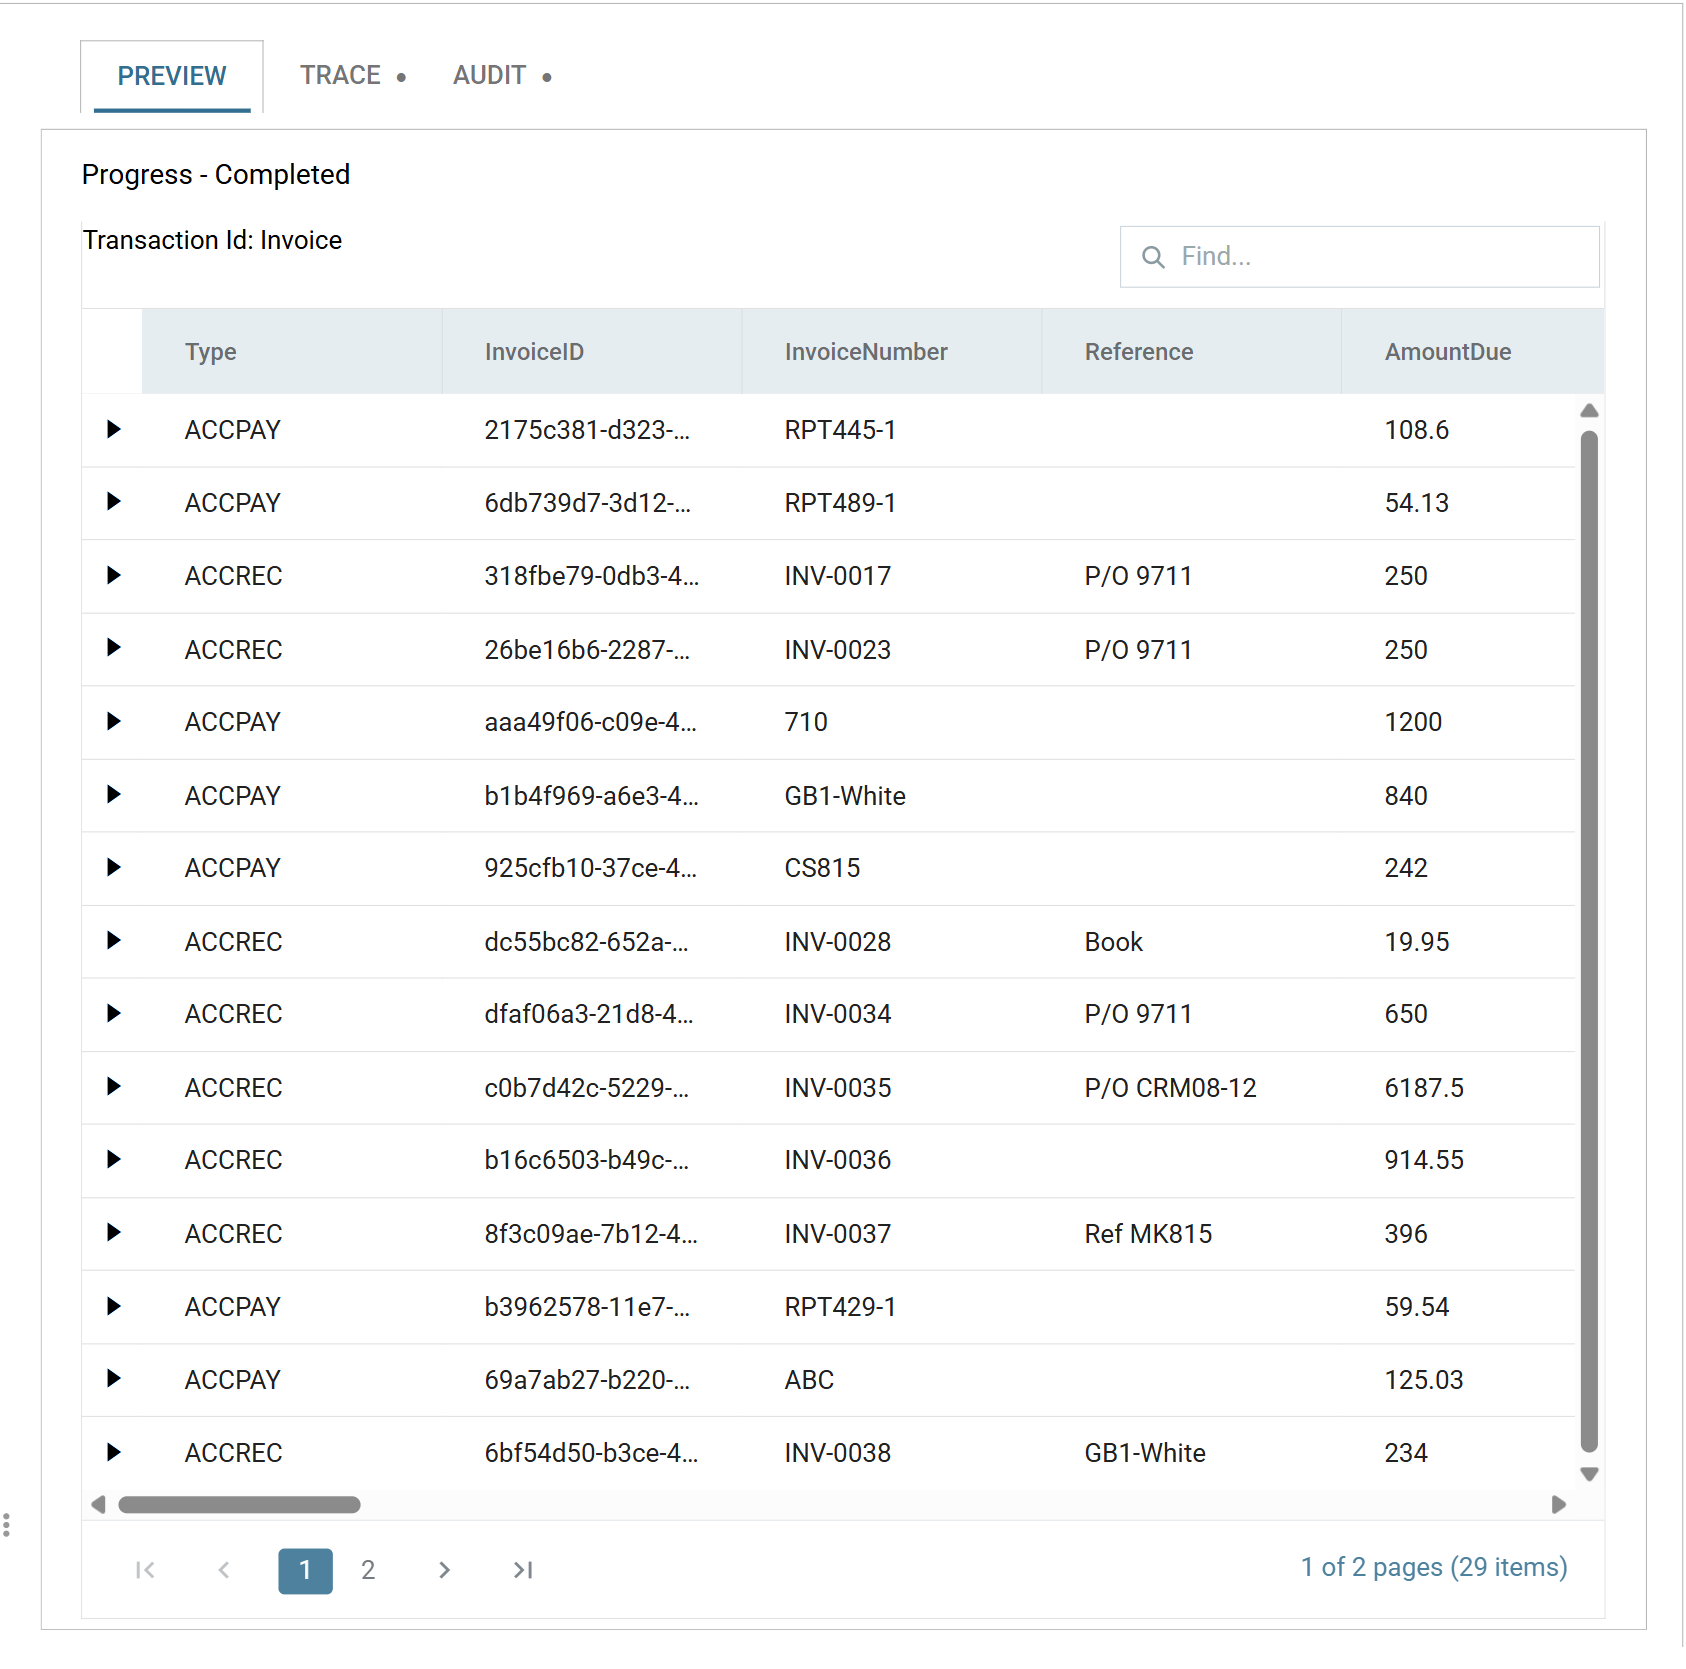
Task: Go to previous page arrow
Action: [224, 1570]
